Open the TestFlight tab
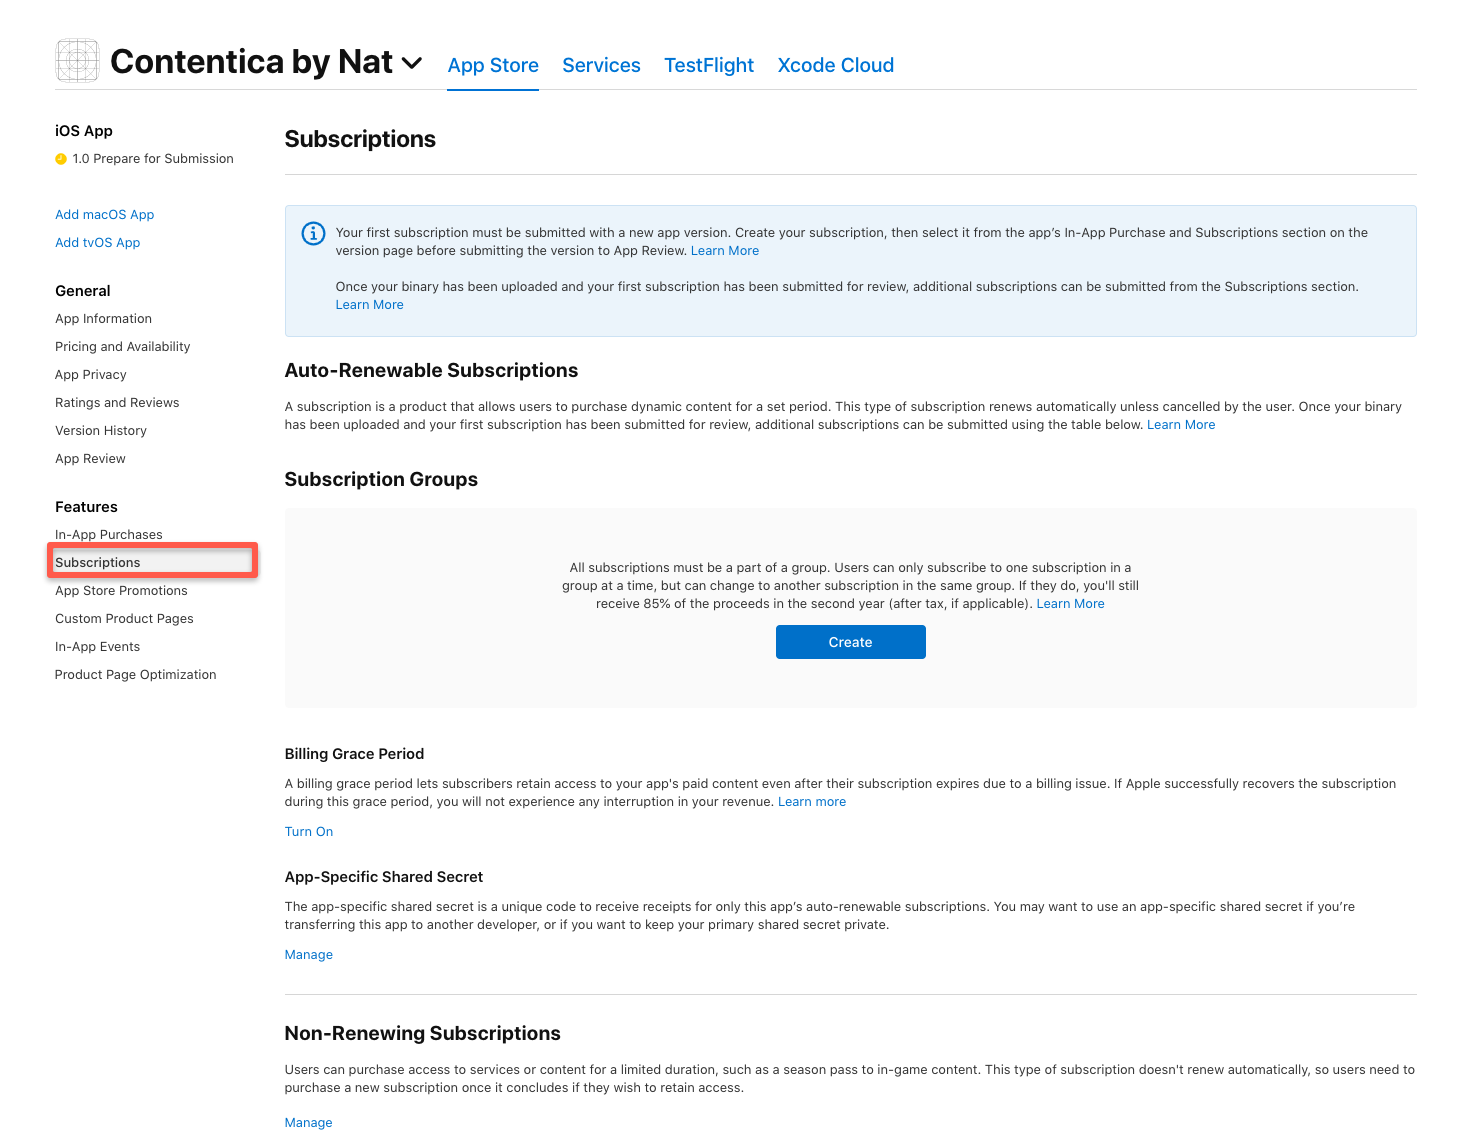 [709, 65]
